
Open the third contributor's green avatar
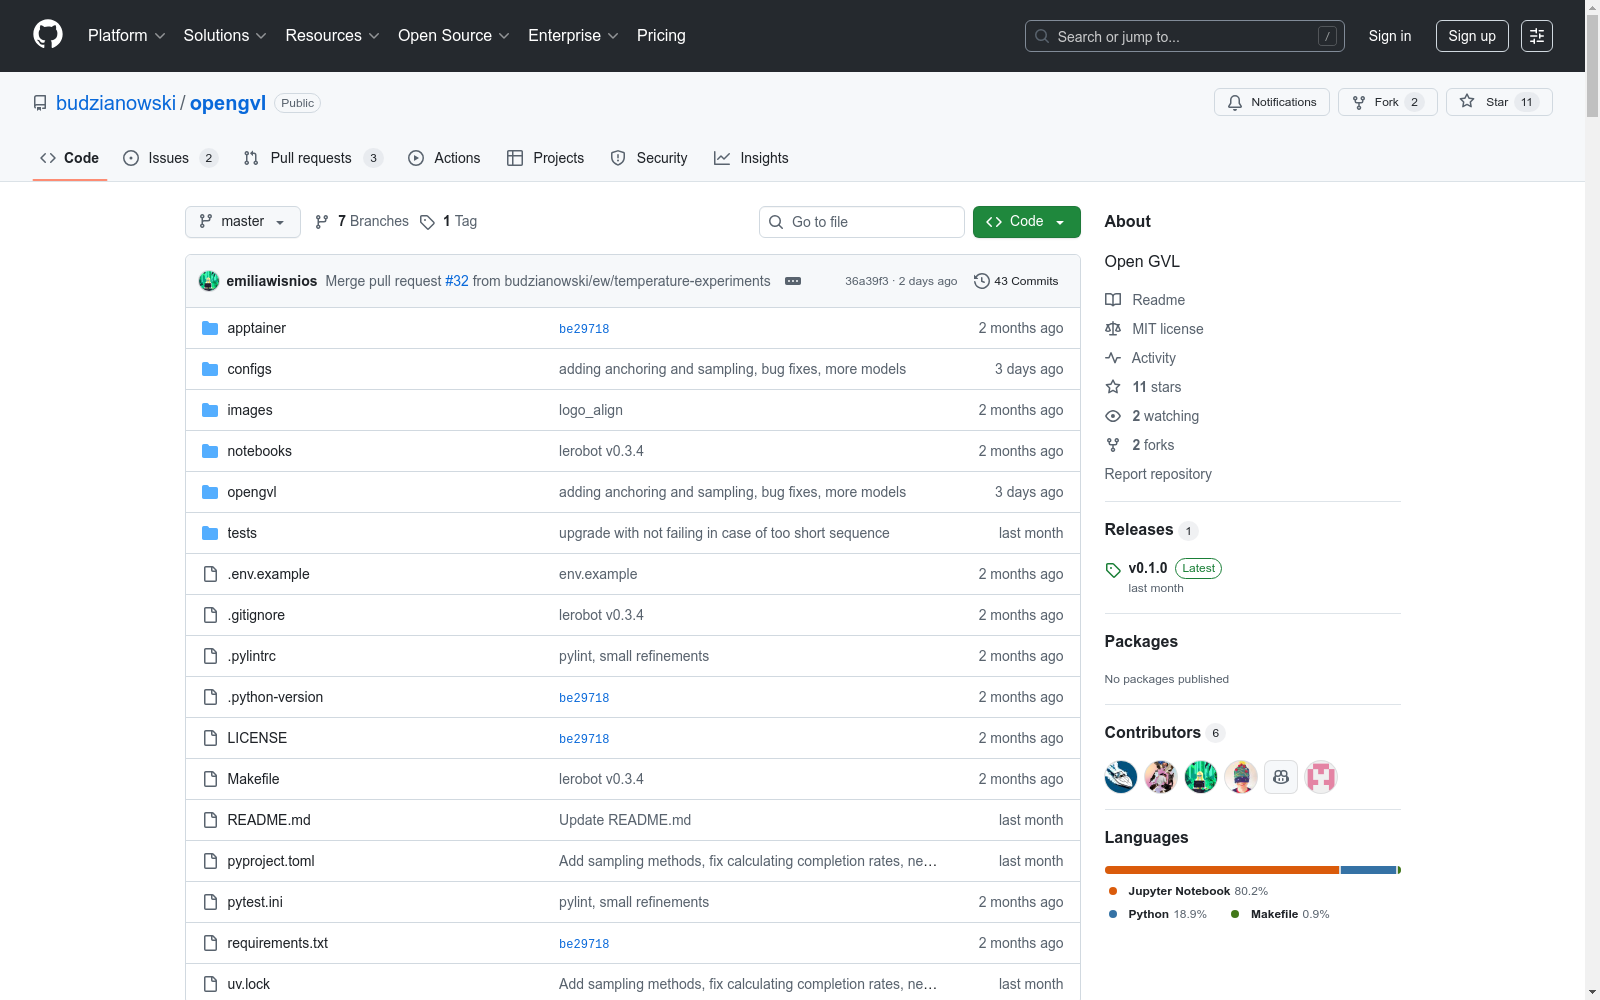[1201, 777]
